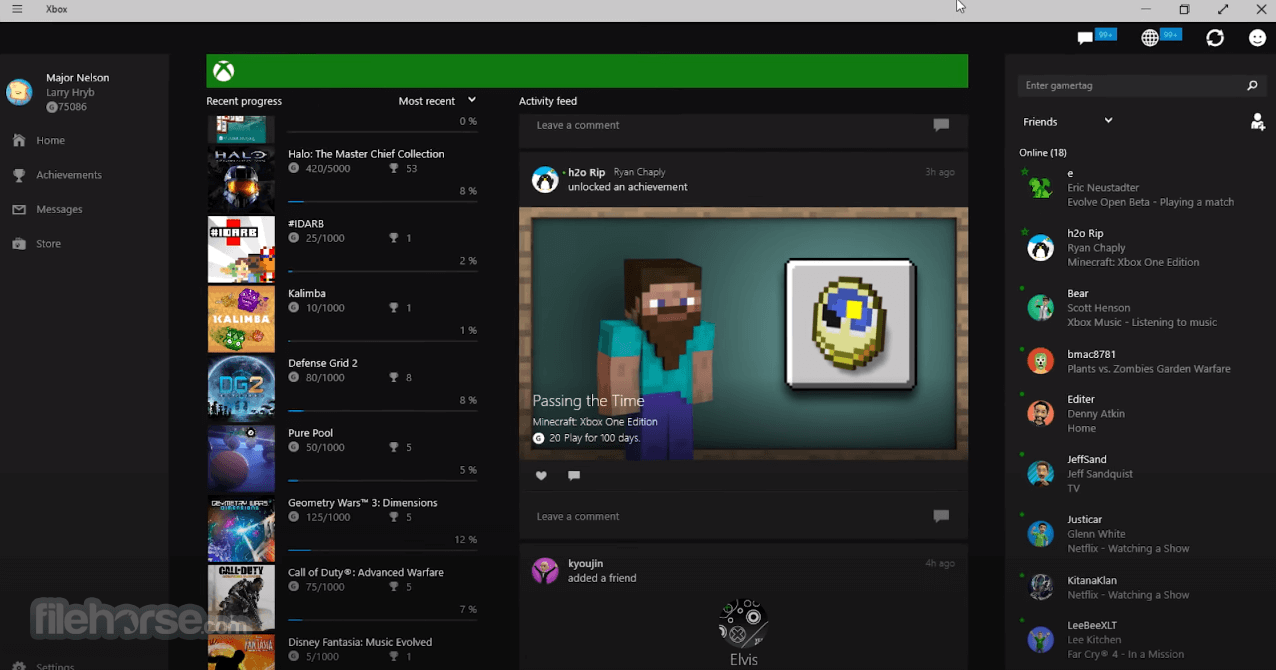Open Settings at the sidebar bottom

(55, 665)
